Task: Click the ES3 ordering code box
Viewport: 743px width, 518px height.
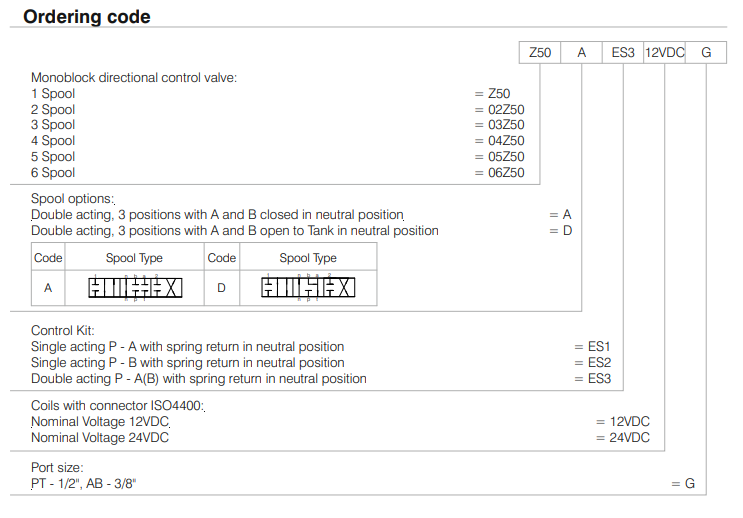Action: pos(623,53)
